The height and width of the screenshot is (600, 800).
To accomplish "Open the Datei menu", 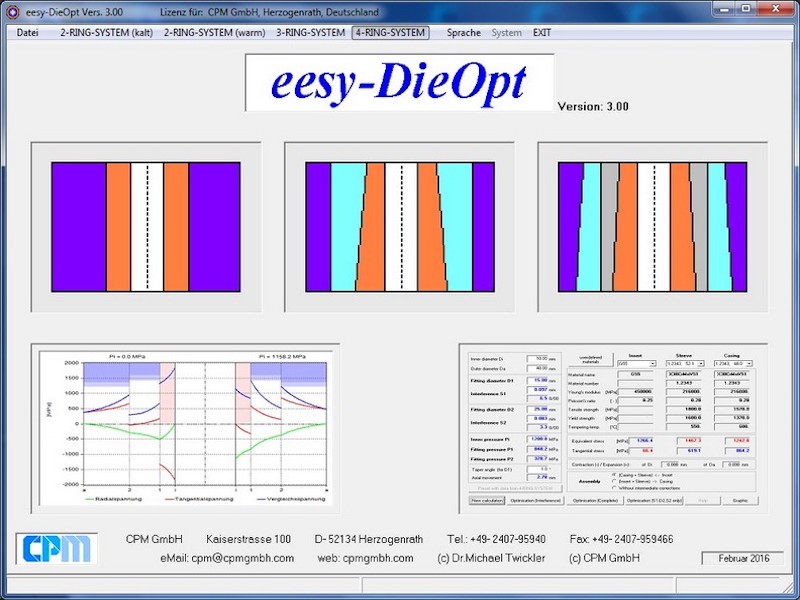I will point(28,33).
